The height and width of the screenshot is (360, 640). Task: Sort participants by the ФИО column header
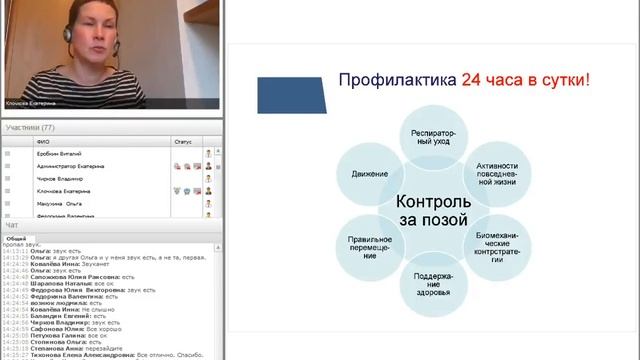coord(102,142)
